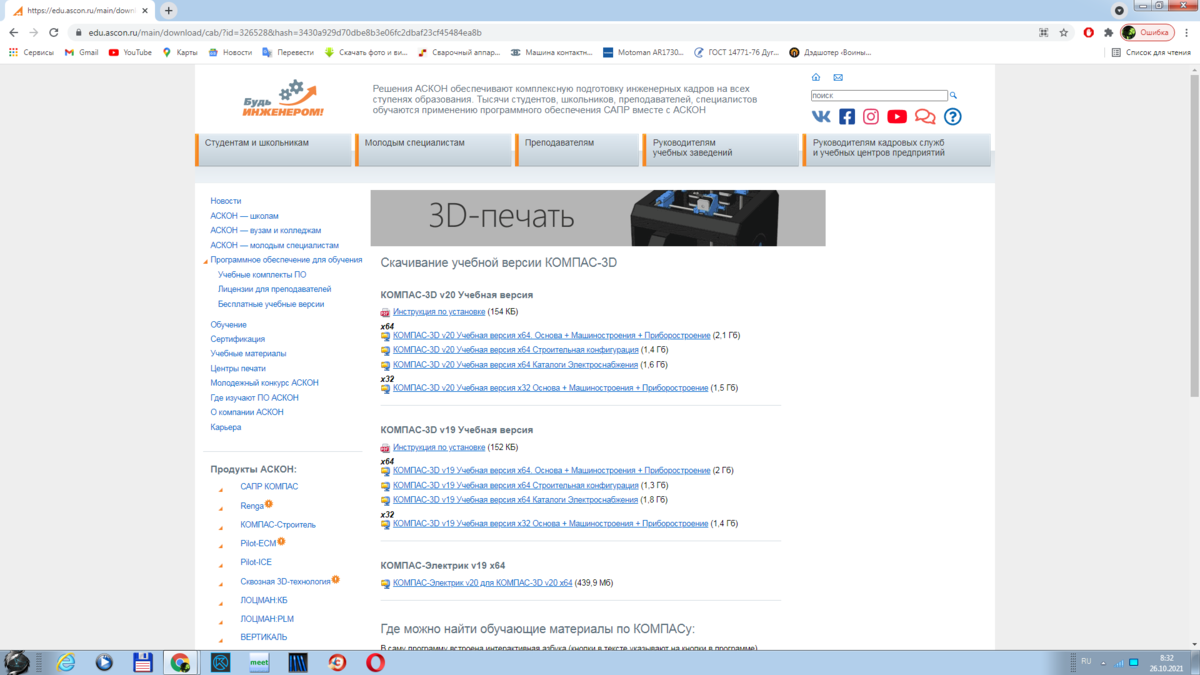The height and width of the screenshot is (675, 1200).
Task: Download v19 x64 Каталоги Электроснабжения
Action: 515,500
